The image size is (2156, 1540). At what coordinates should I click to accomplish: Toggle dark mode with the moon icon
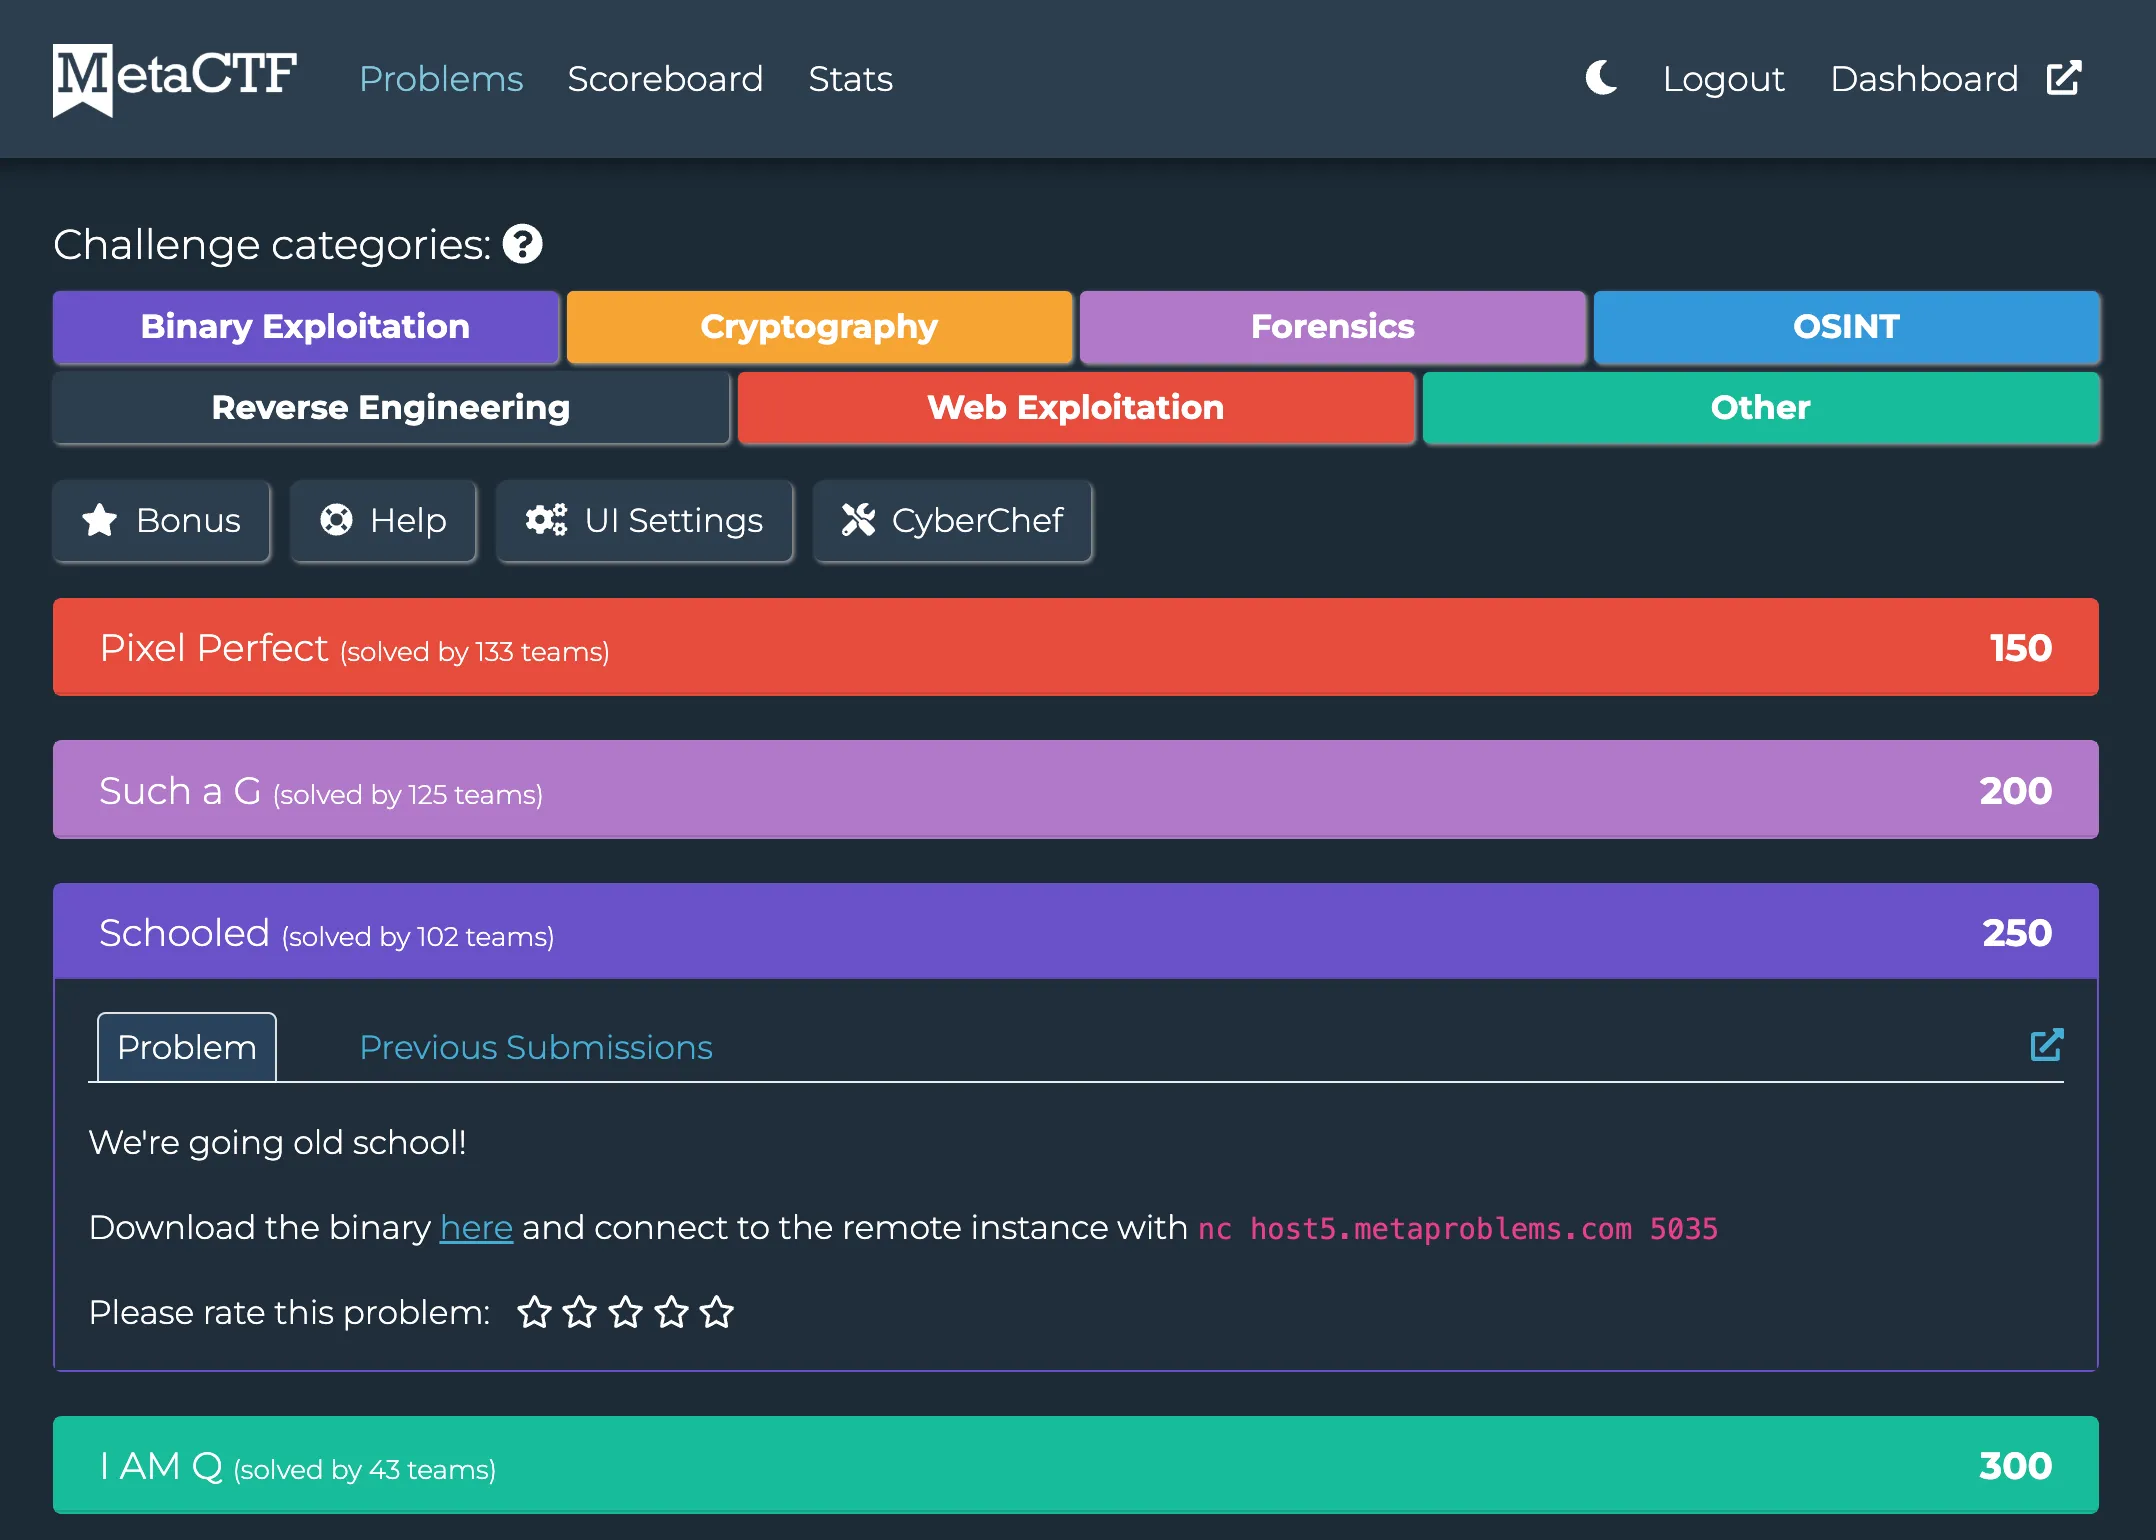(1601, 78)
